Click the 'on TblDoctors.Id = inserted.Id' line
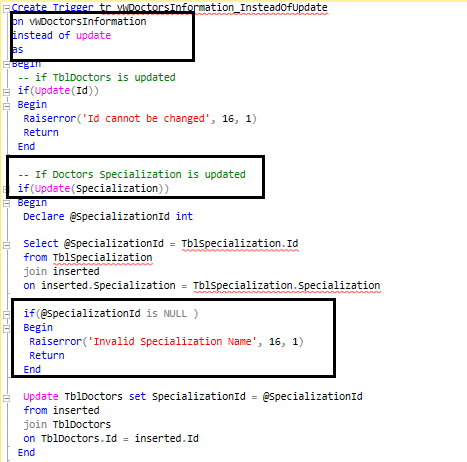This screenshot has height=462, width=467. pos(111,438)
